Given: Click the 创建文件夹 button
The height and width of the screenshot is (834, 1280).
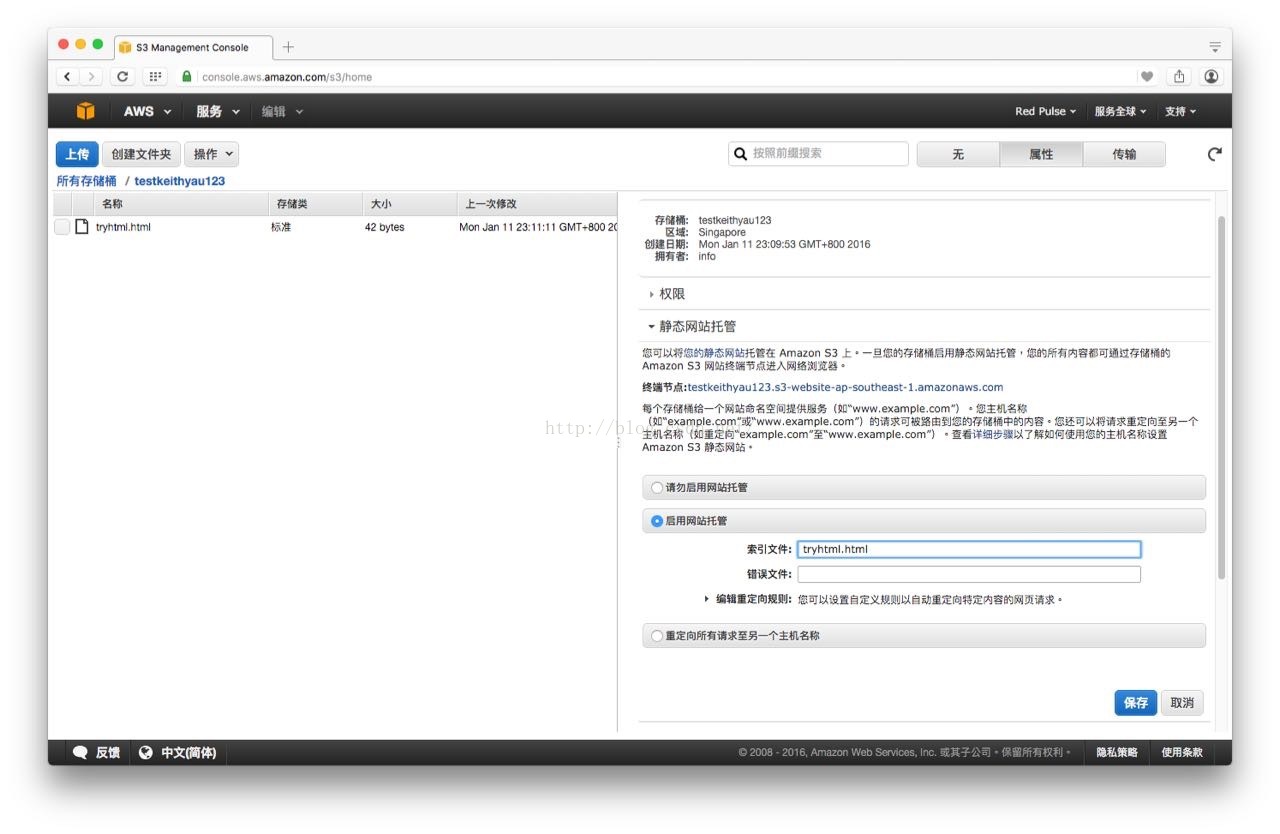Looking at the screenshot, I should click(x=141, y=154).
